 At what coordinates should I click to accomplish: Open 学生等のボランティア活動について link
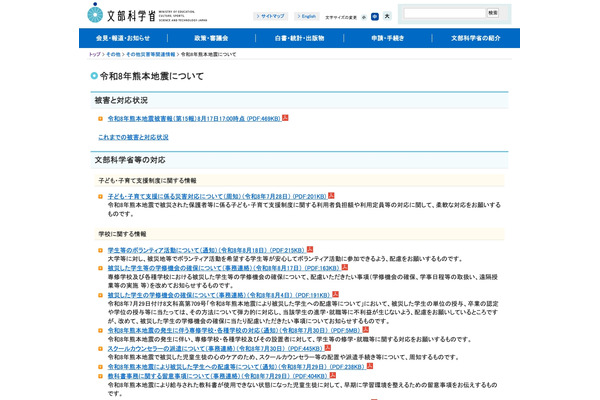(206, 250)
